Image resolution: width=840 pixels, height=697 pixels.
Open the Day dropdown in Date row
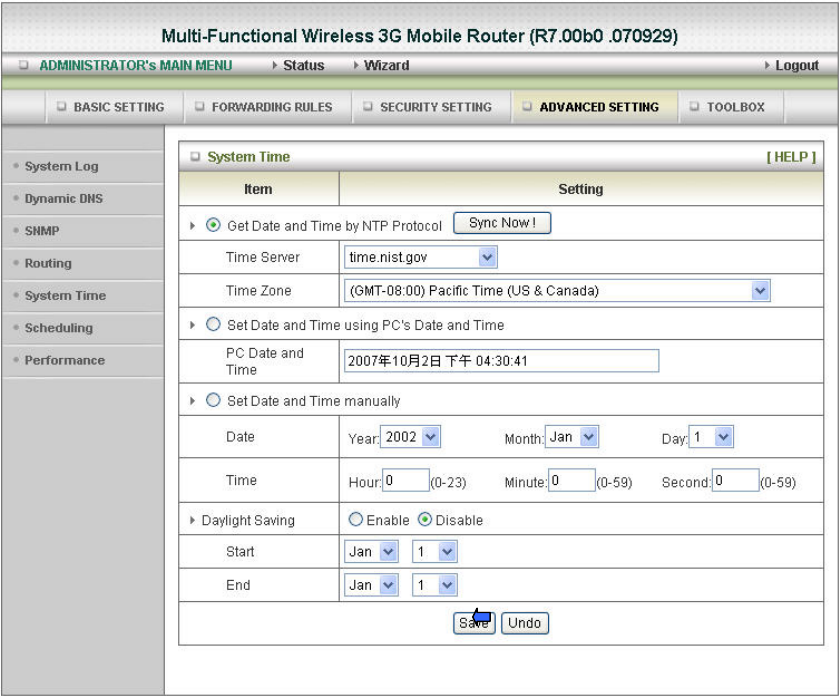coord(710,437)
